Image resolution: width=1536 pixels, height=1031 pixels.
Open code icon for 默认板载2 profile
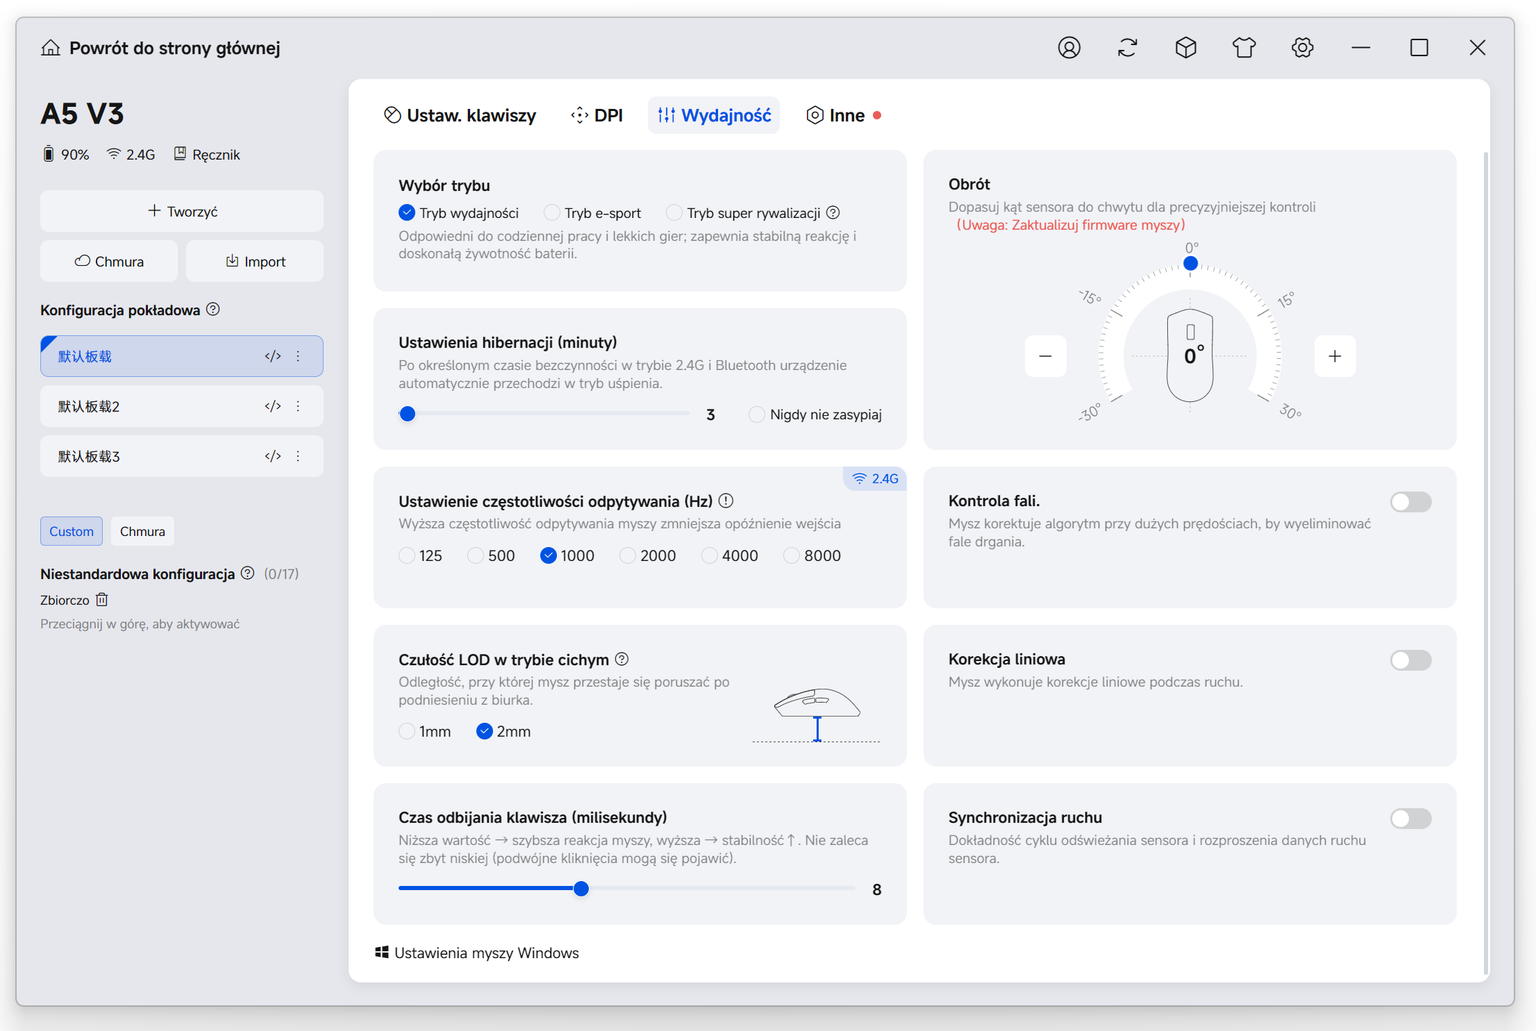(x=272, y=406)
